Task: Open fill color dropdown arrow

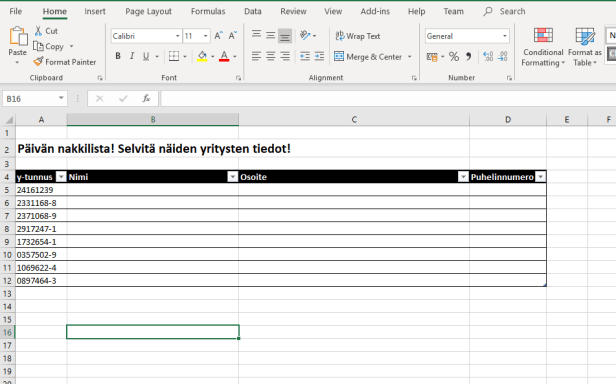Action: point(213,57)
